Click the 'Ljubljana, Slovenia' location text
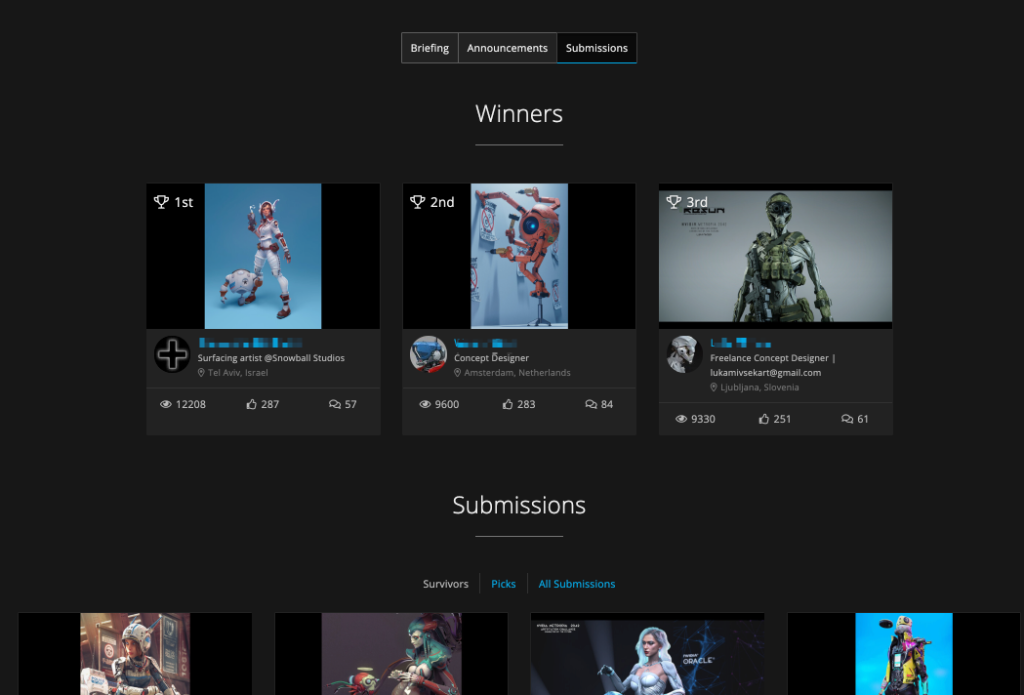This screenshot has height=695, width=1024. coord(760,387)
